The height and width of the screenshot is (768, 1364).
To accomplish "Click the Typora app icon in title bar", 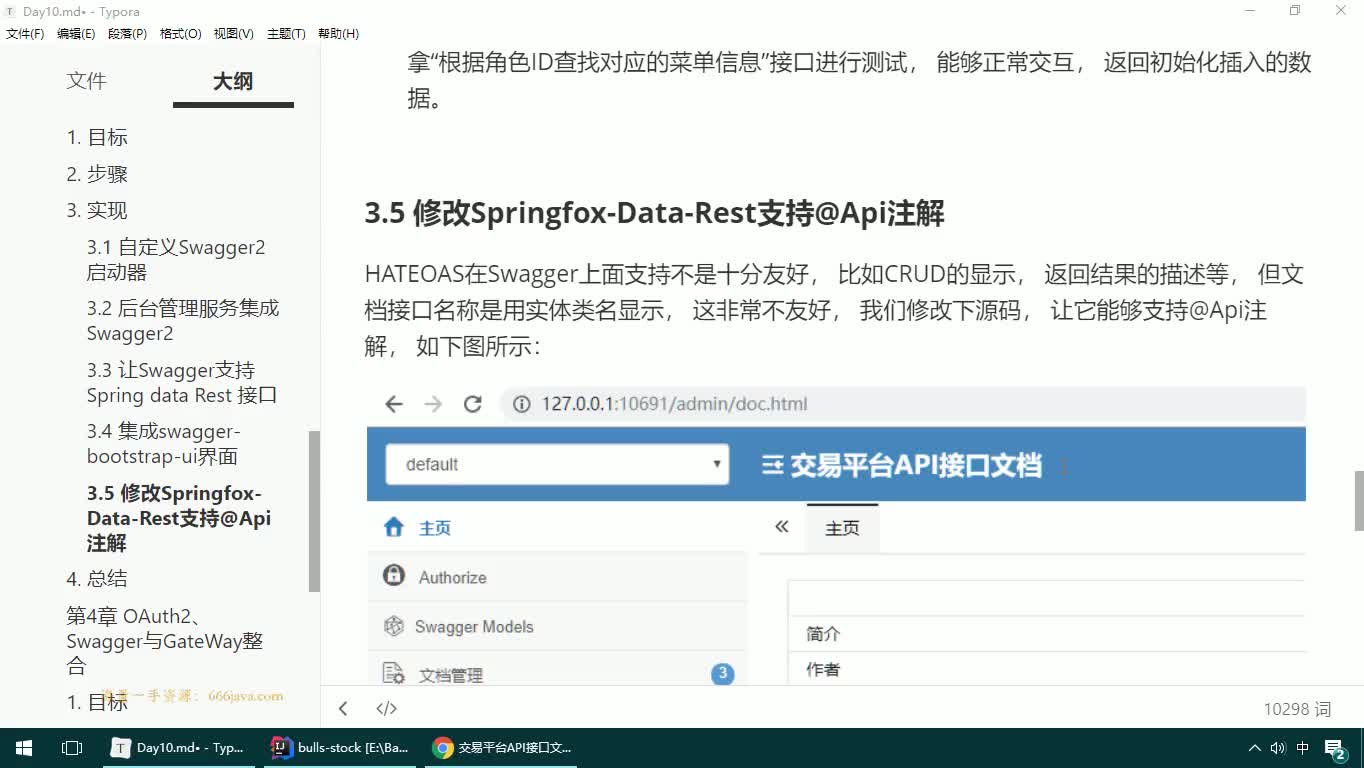I will point(10,12).
